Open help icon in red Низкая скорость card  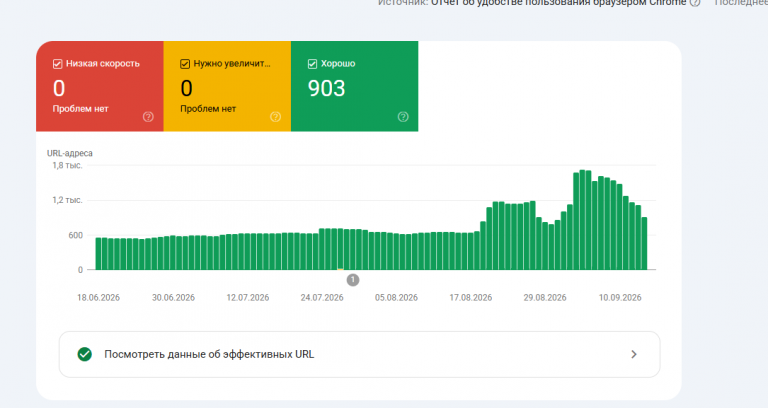(x=148, y=117)
